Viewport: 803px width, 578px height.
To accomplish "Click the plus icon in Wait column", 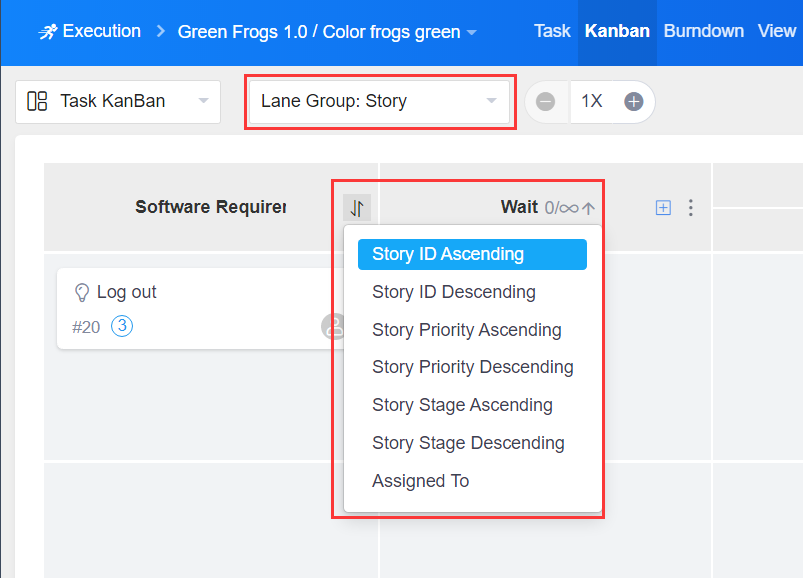I will pos(662,208).
